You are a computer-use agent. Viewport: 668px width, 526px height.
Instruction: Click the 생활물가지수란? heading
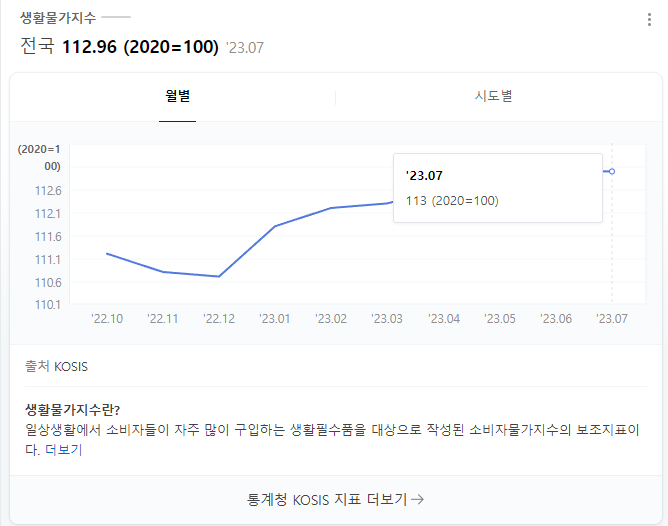[72, 410]
